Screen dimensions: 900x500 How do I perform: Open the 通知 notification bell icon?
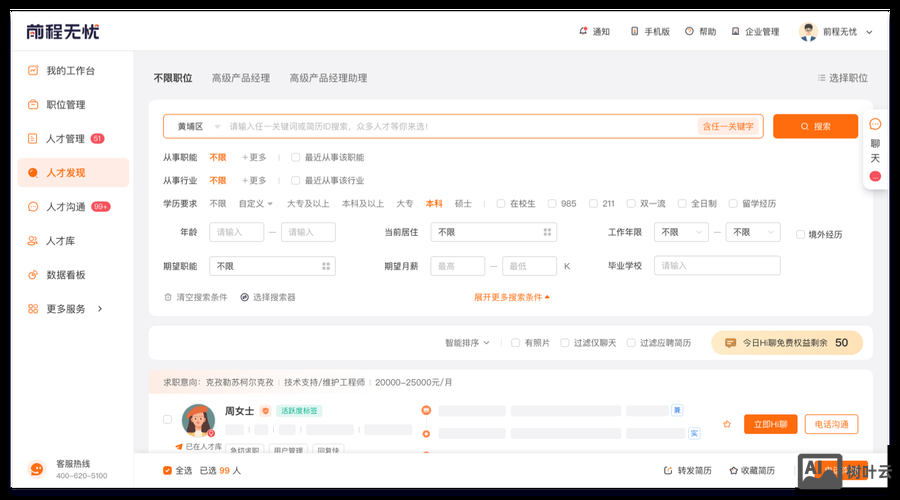[x=583, y=31]
